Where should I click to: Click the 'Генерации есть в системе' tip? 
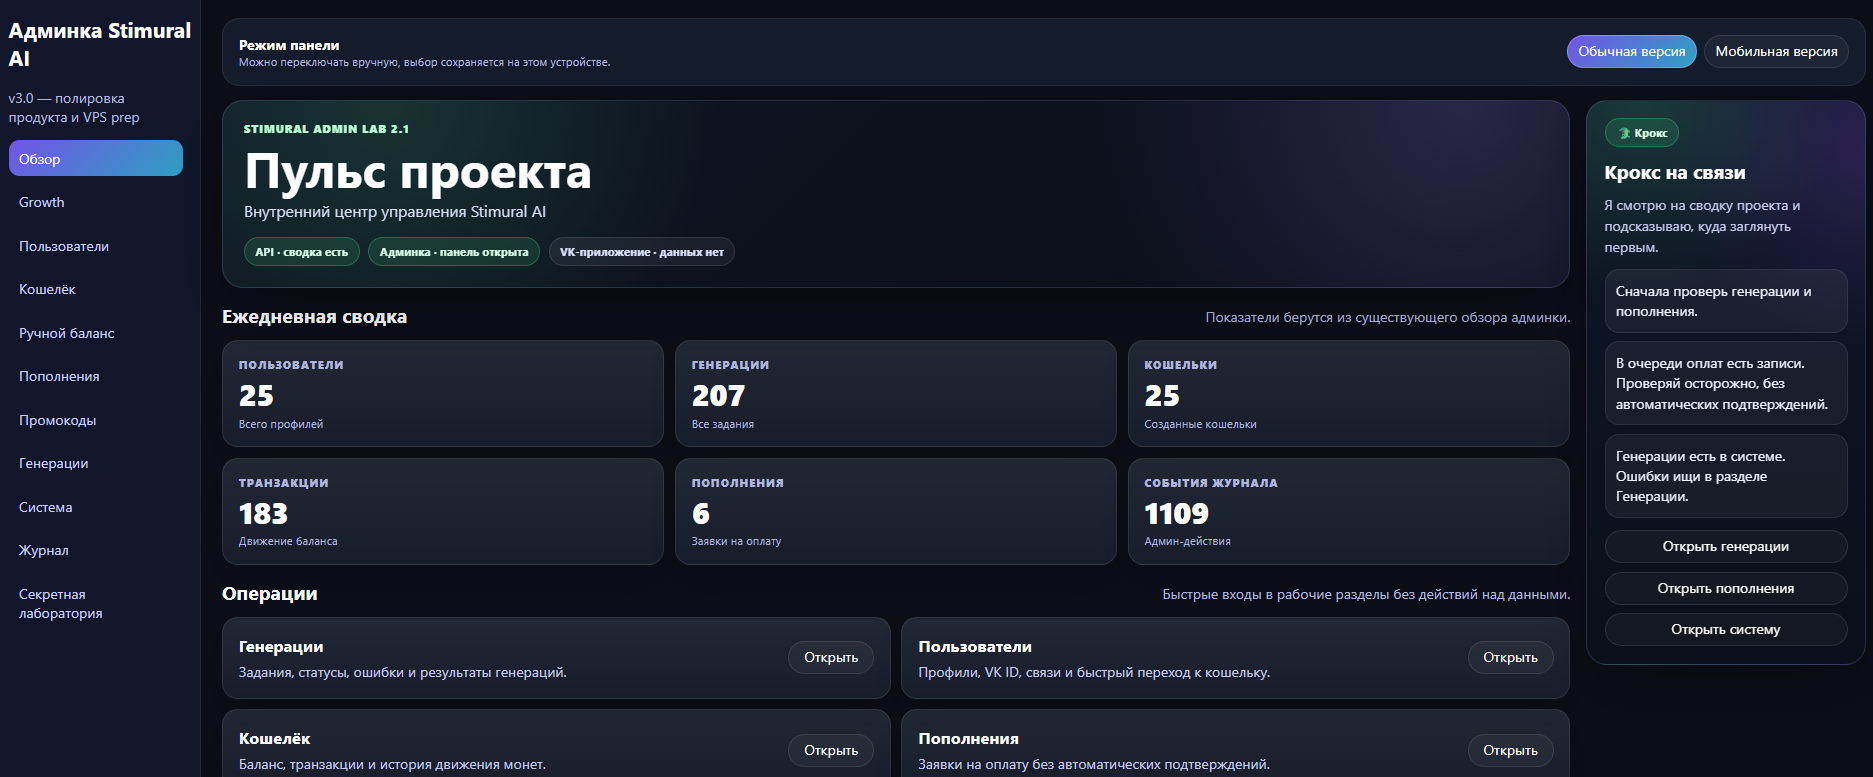pyautogui.click(x=1725, y=476)
